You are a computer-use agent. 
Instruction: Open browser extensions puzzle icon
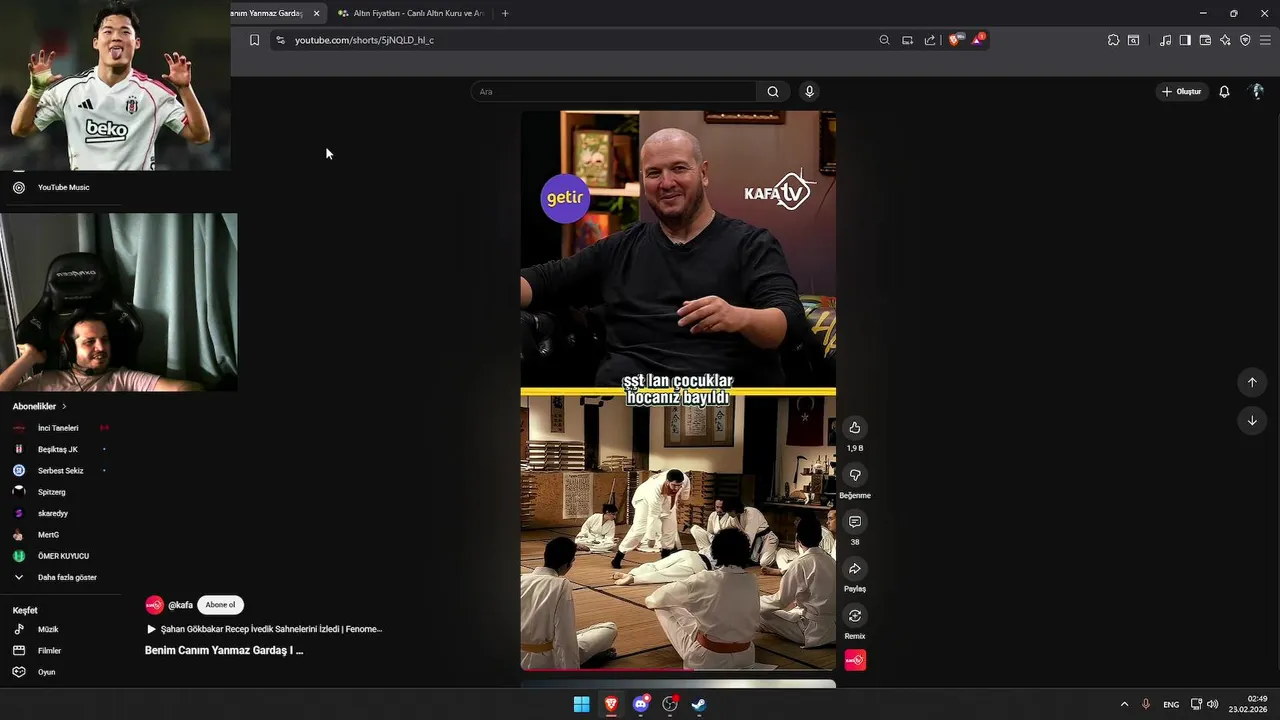pyautogui.click(x=1113, y=40)
